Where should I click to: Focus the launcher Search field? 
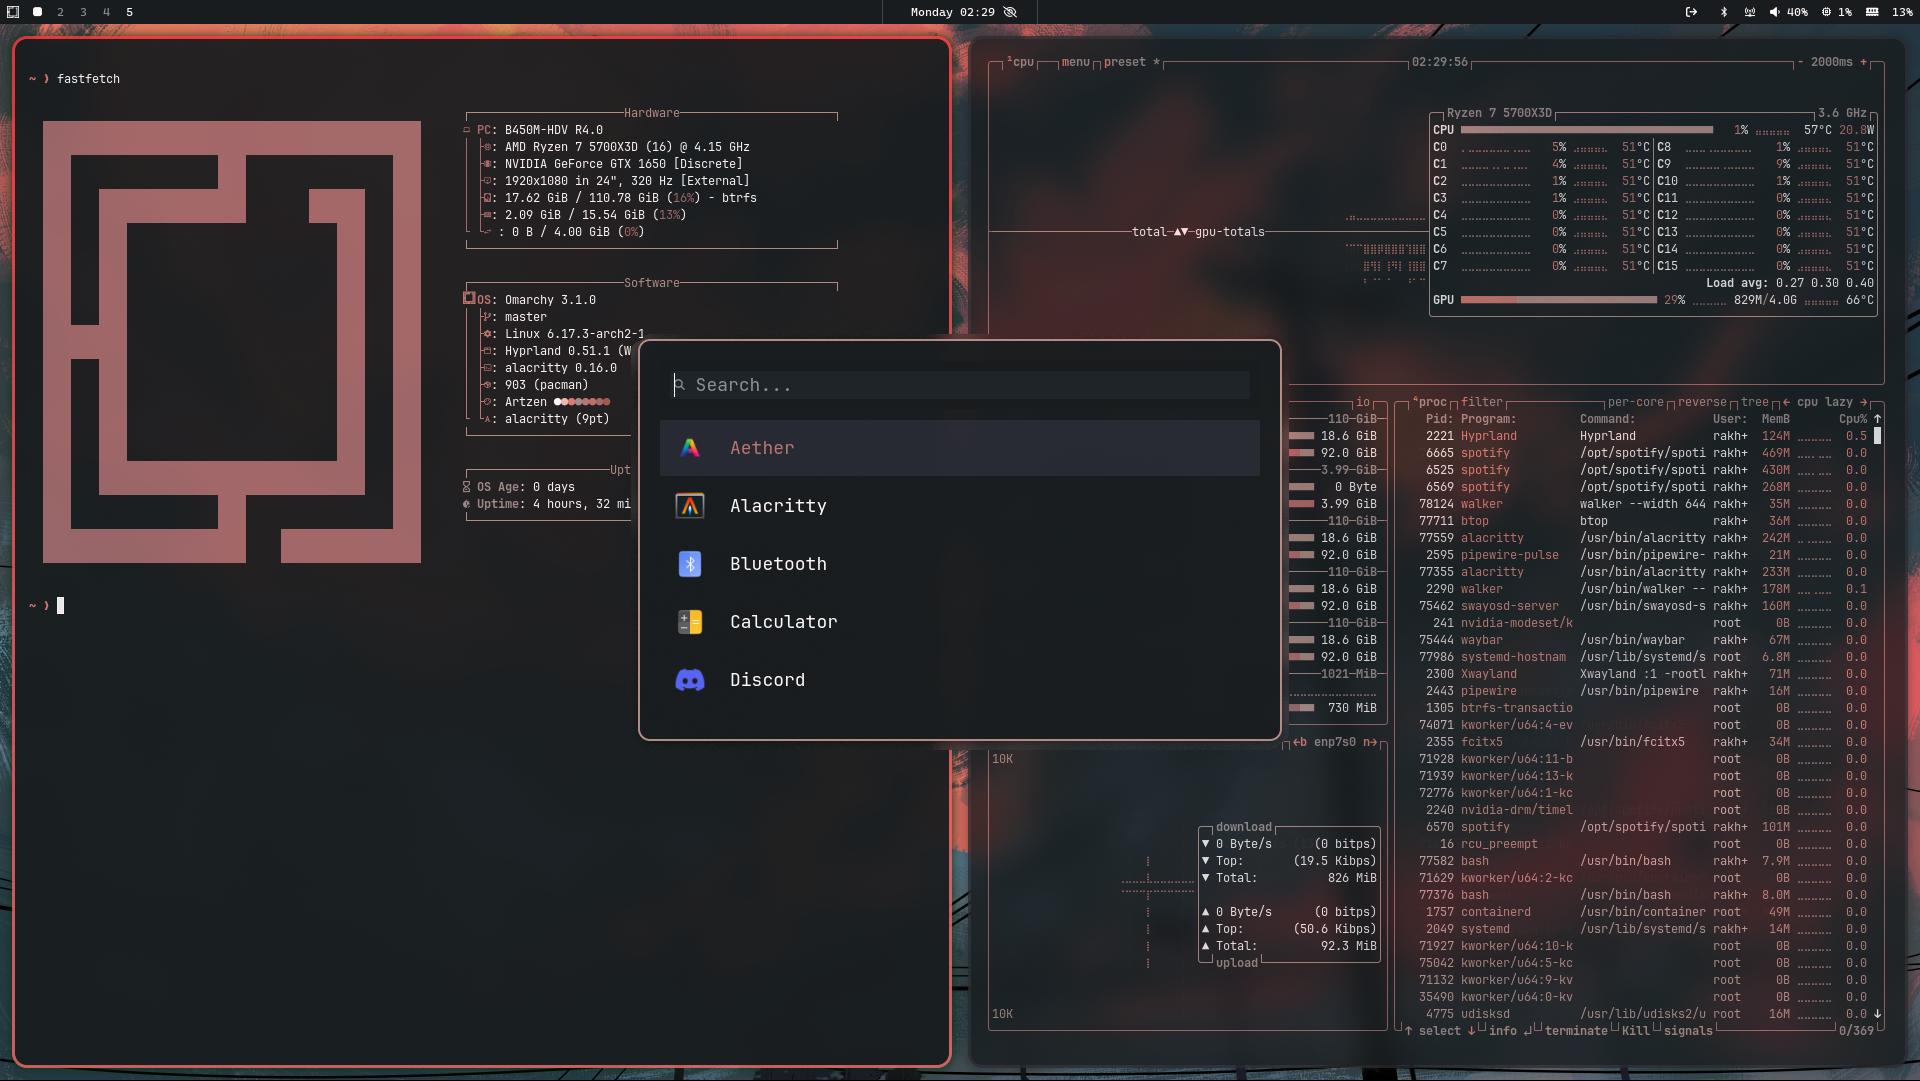(x=960, y=385)
